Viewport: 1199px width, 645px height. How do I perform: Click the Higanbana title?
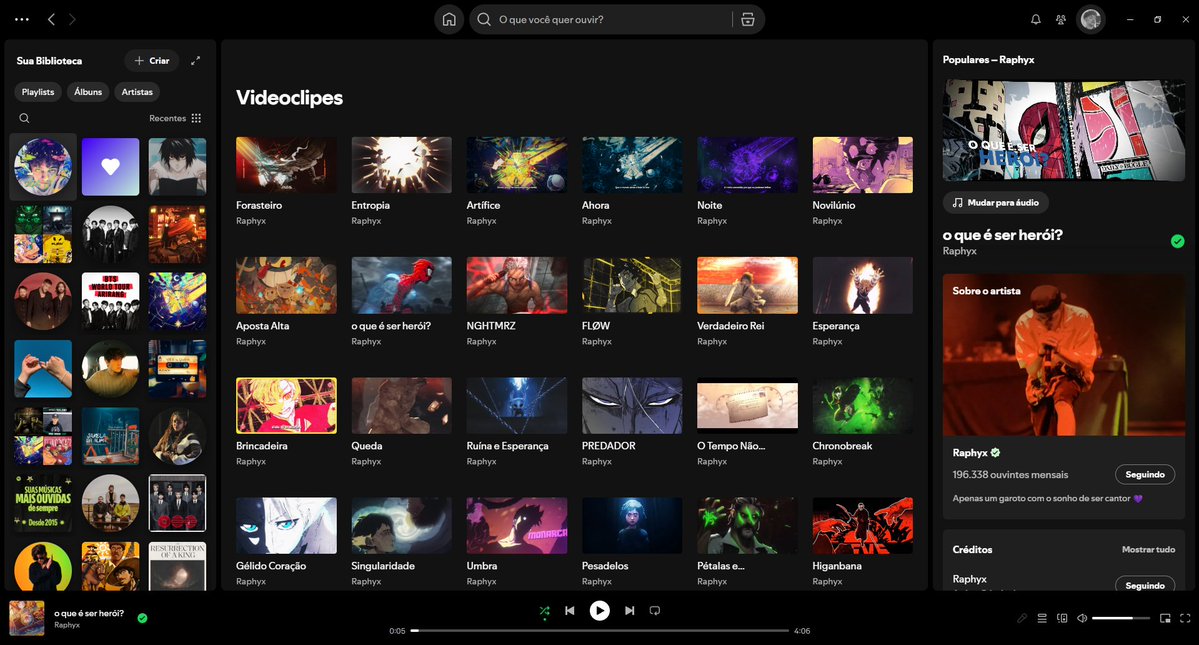[837, 566]
